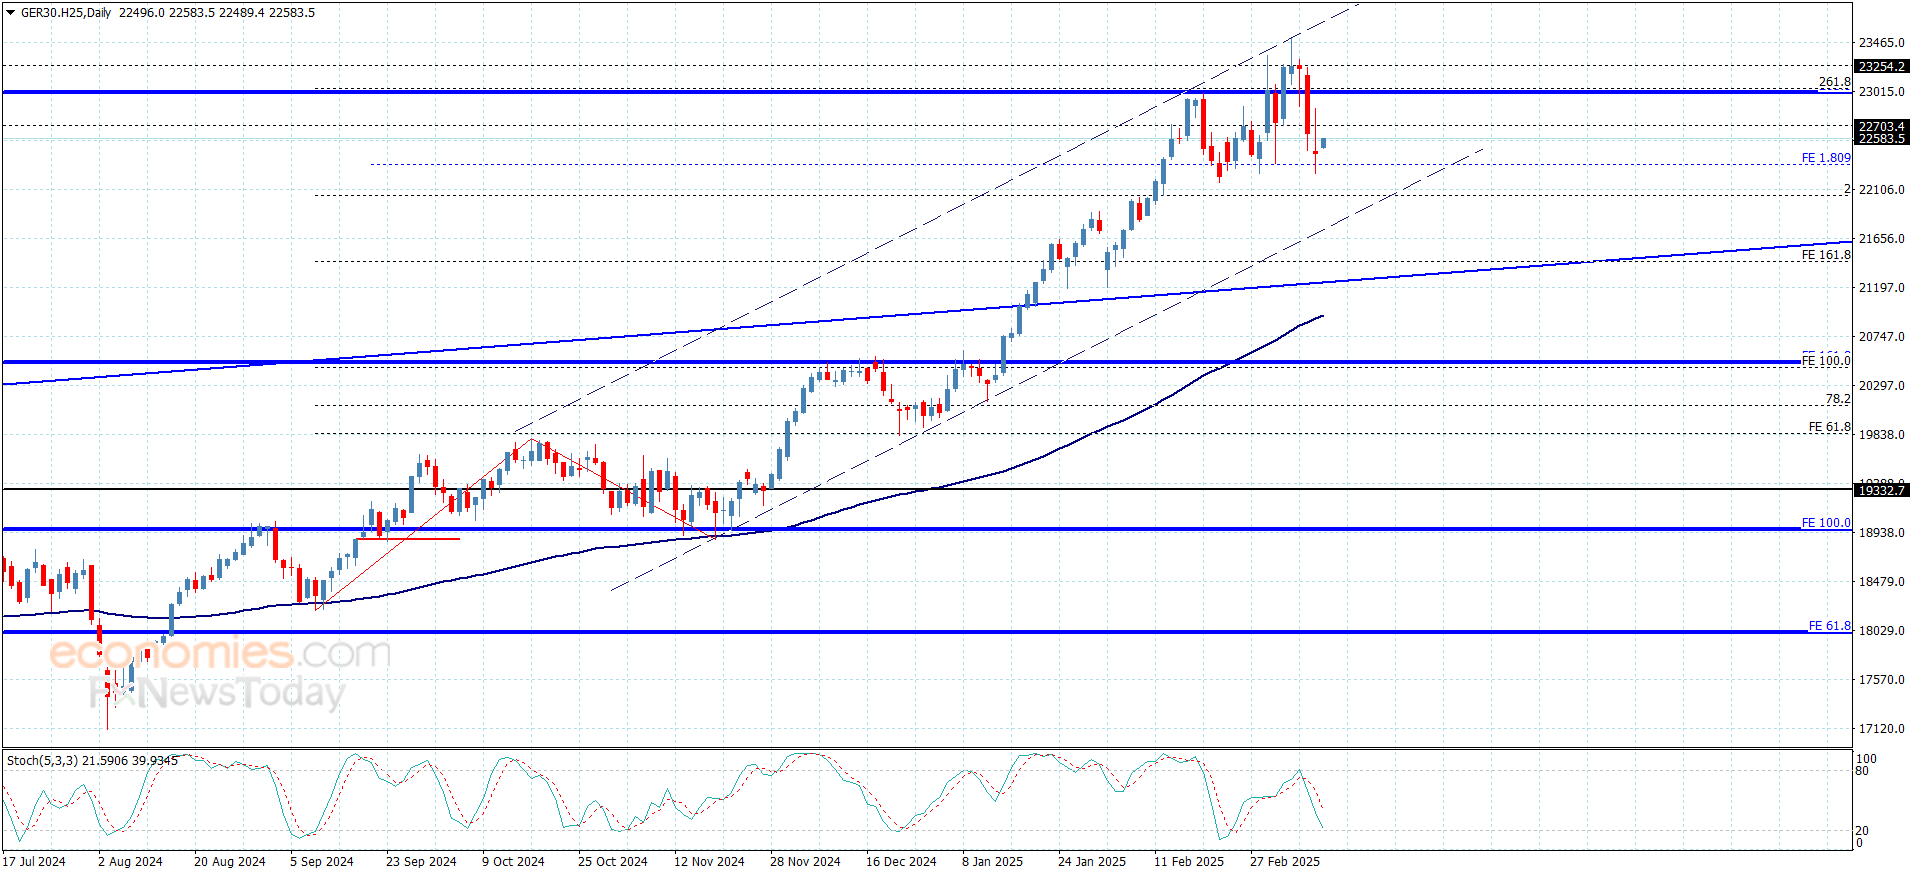Click the GER30.H25,Daily symbol title
The width and height of the screenshot is (1916, 874).
[x=66, y=13]
